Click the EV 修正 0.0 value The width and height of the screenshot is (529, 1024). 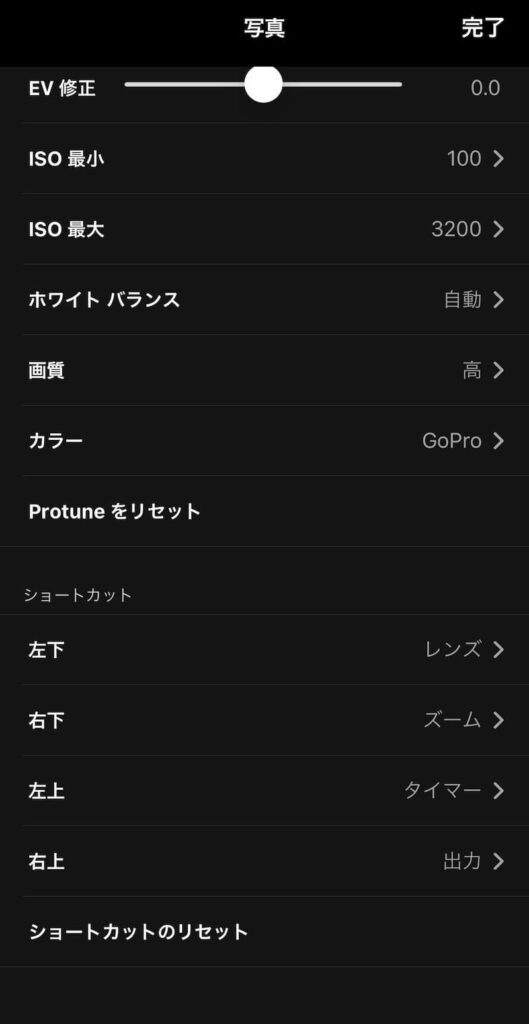pyautogui.click(x=485, y=88)
